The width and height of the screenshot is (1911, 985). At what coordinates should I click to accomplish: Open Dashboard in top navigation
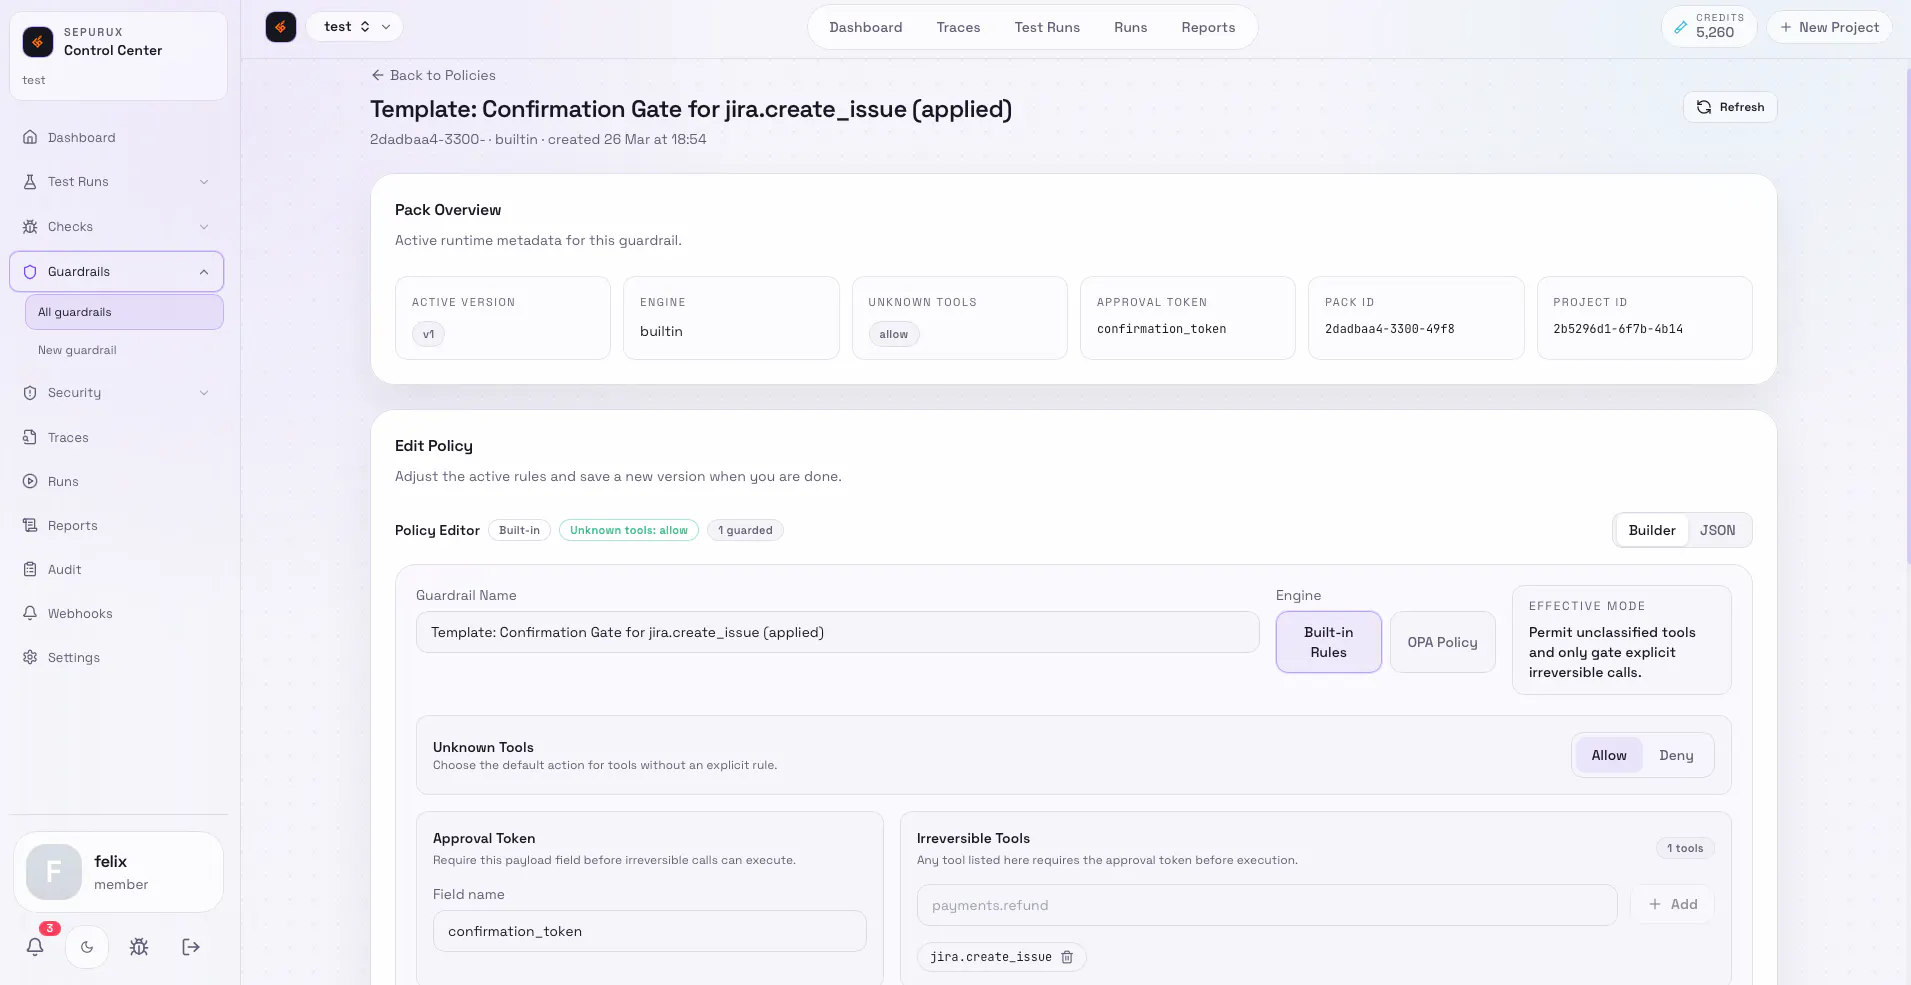pyautogui.click(x=865, y=27)
